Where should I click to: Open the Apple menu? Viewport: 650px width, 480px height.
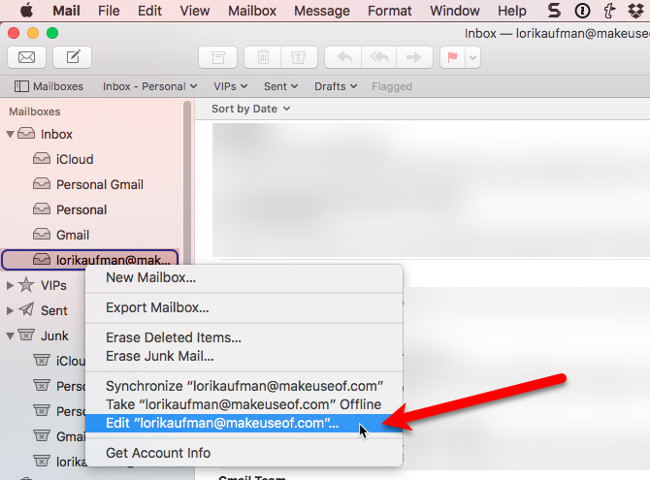(27, 10)
